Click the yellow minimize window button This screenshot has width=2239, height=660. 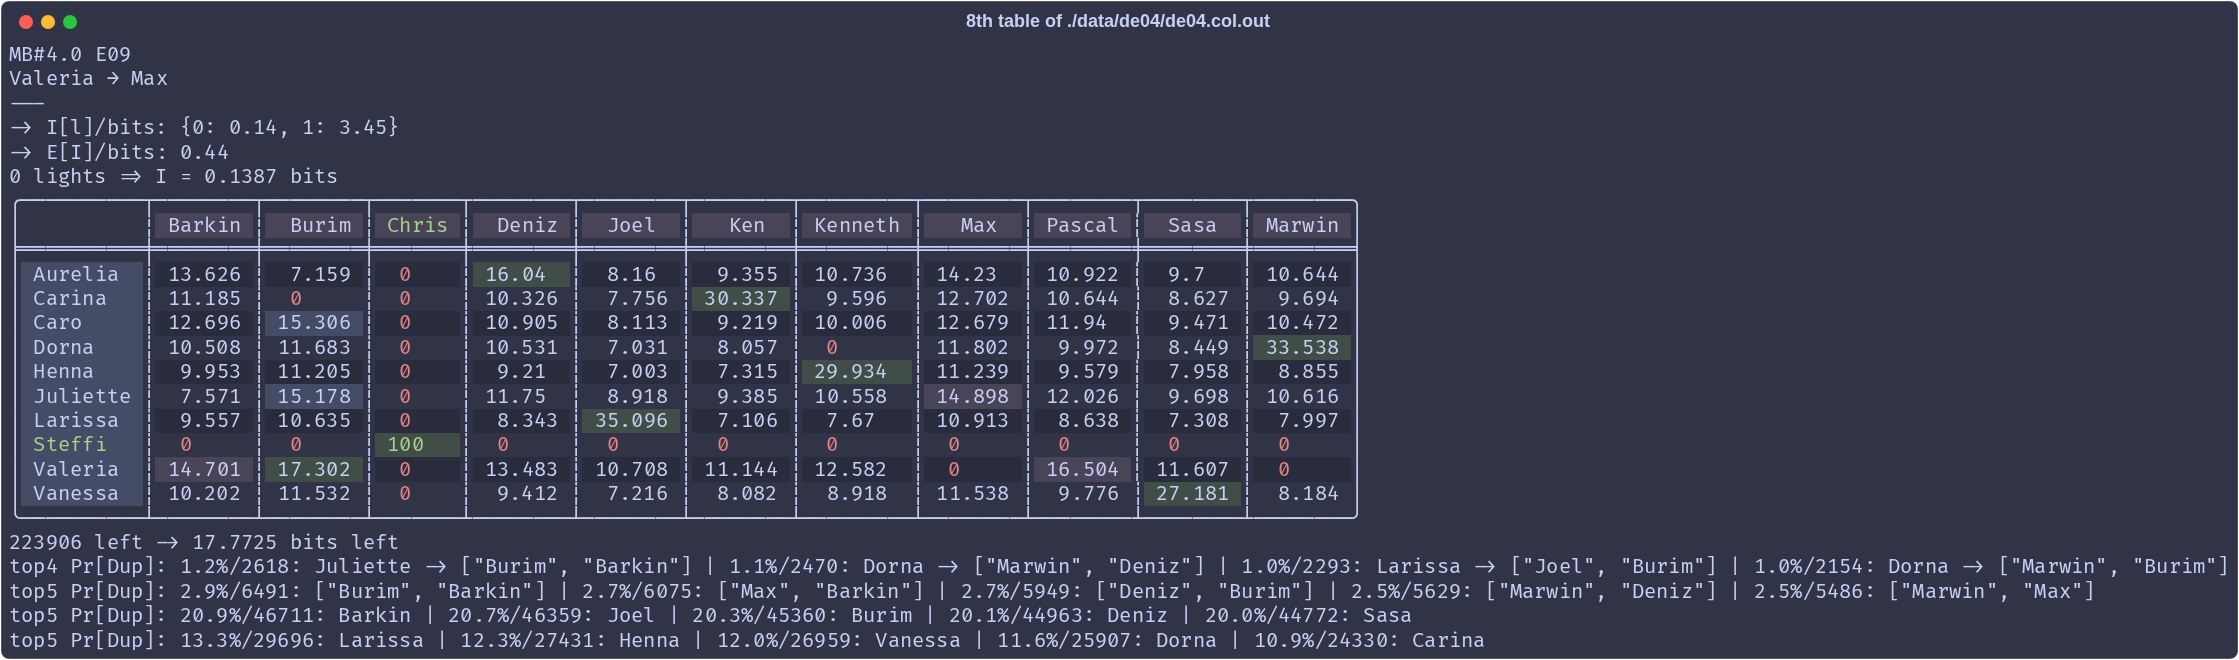click(48, 22)
